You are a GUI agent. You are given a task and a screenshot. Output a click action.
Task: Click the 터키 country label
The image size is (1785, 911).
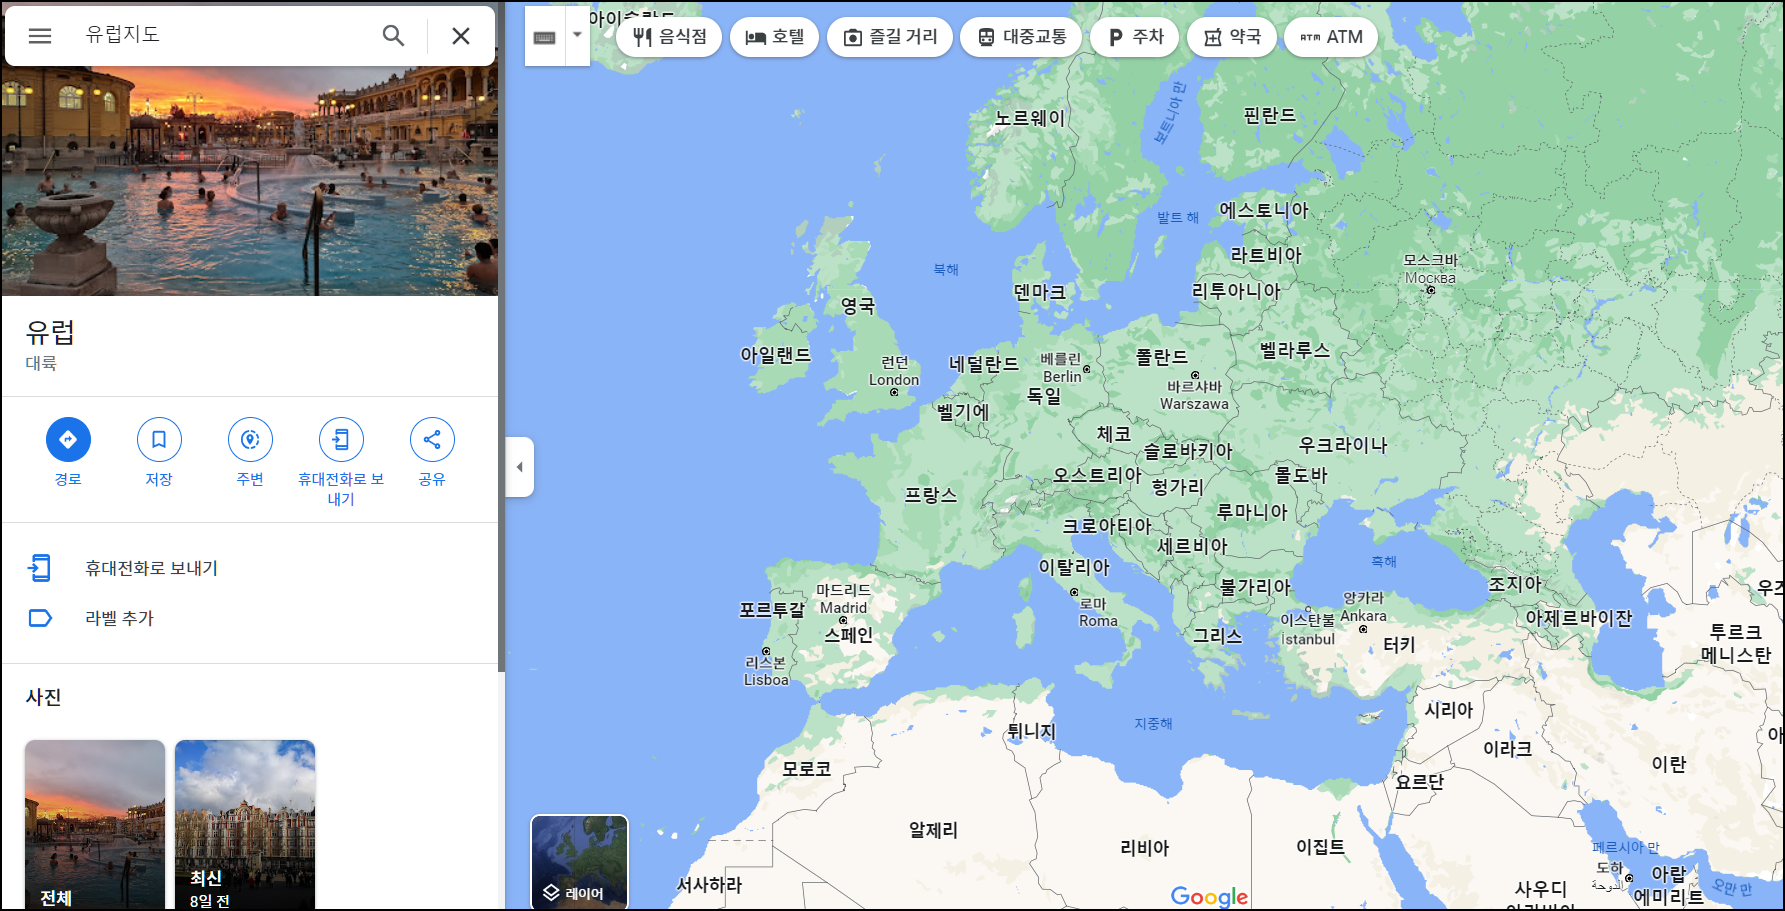point(1399,645)
